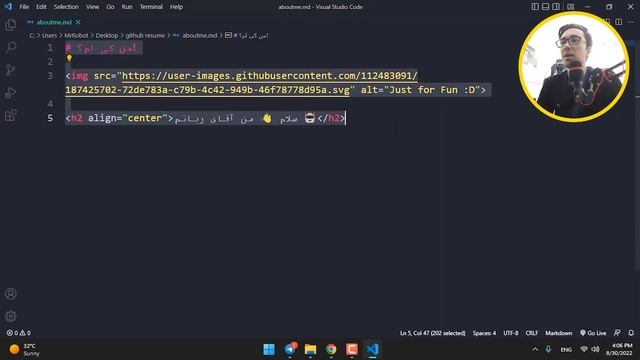Click the VS Code logo icon
Screen dimensions: 640x360
8,7
